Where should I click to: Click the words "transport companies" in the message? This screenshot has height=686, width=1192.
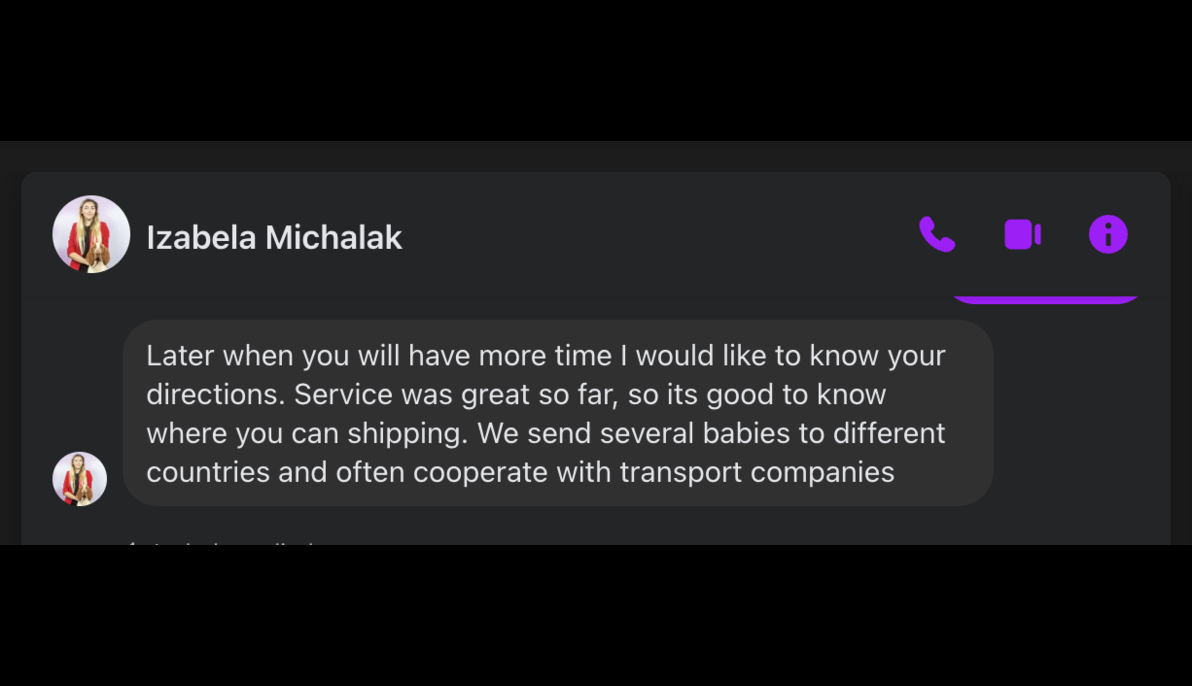pyautogui.click(x=757, y=472)
